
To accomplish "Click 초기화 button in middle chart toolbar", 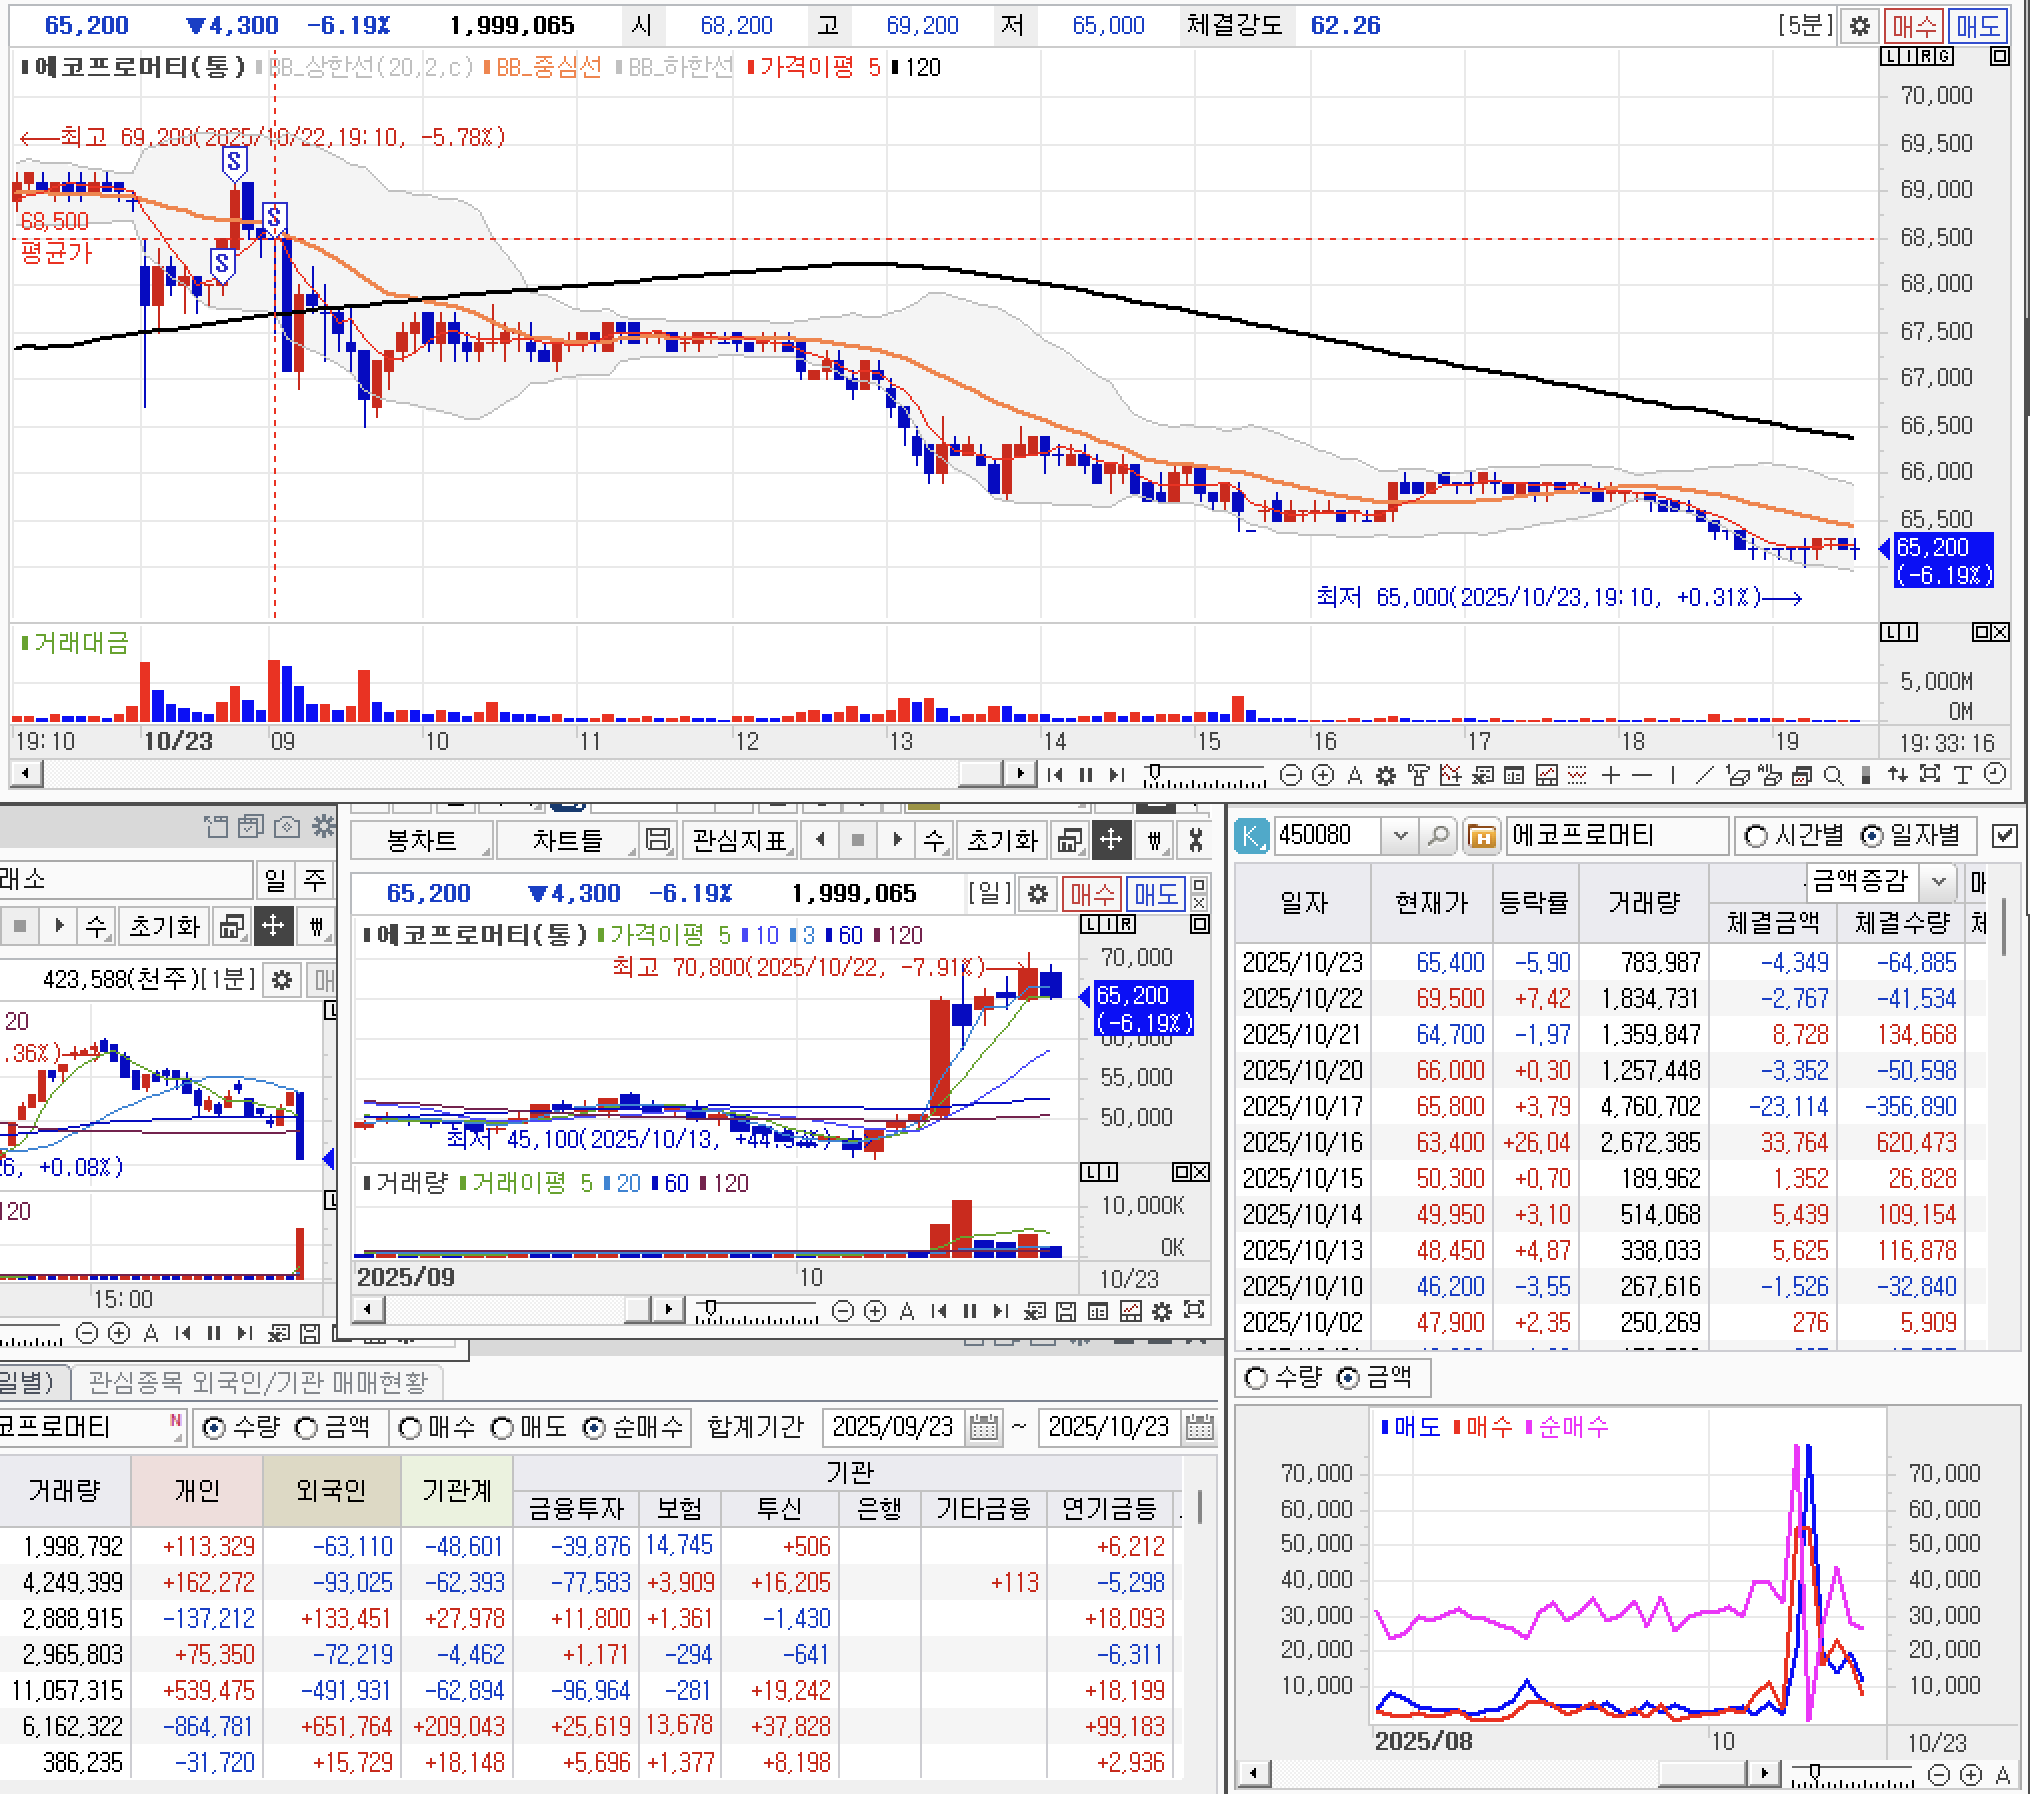I will [x=1001, y=840].
